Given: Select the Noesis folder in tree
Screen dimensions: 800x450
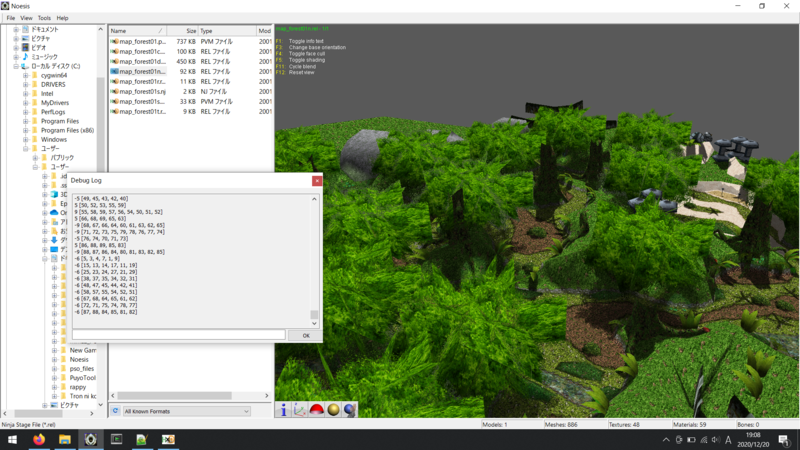Looking at the screenshot, I should click(79, 359).
